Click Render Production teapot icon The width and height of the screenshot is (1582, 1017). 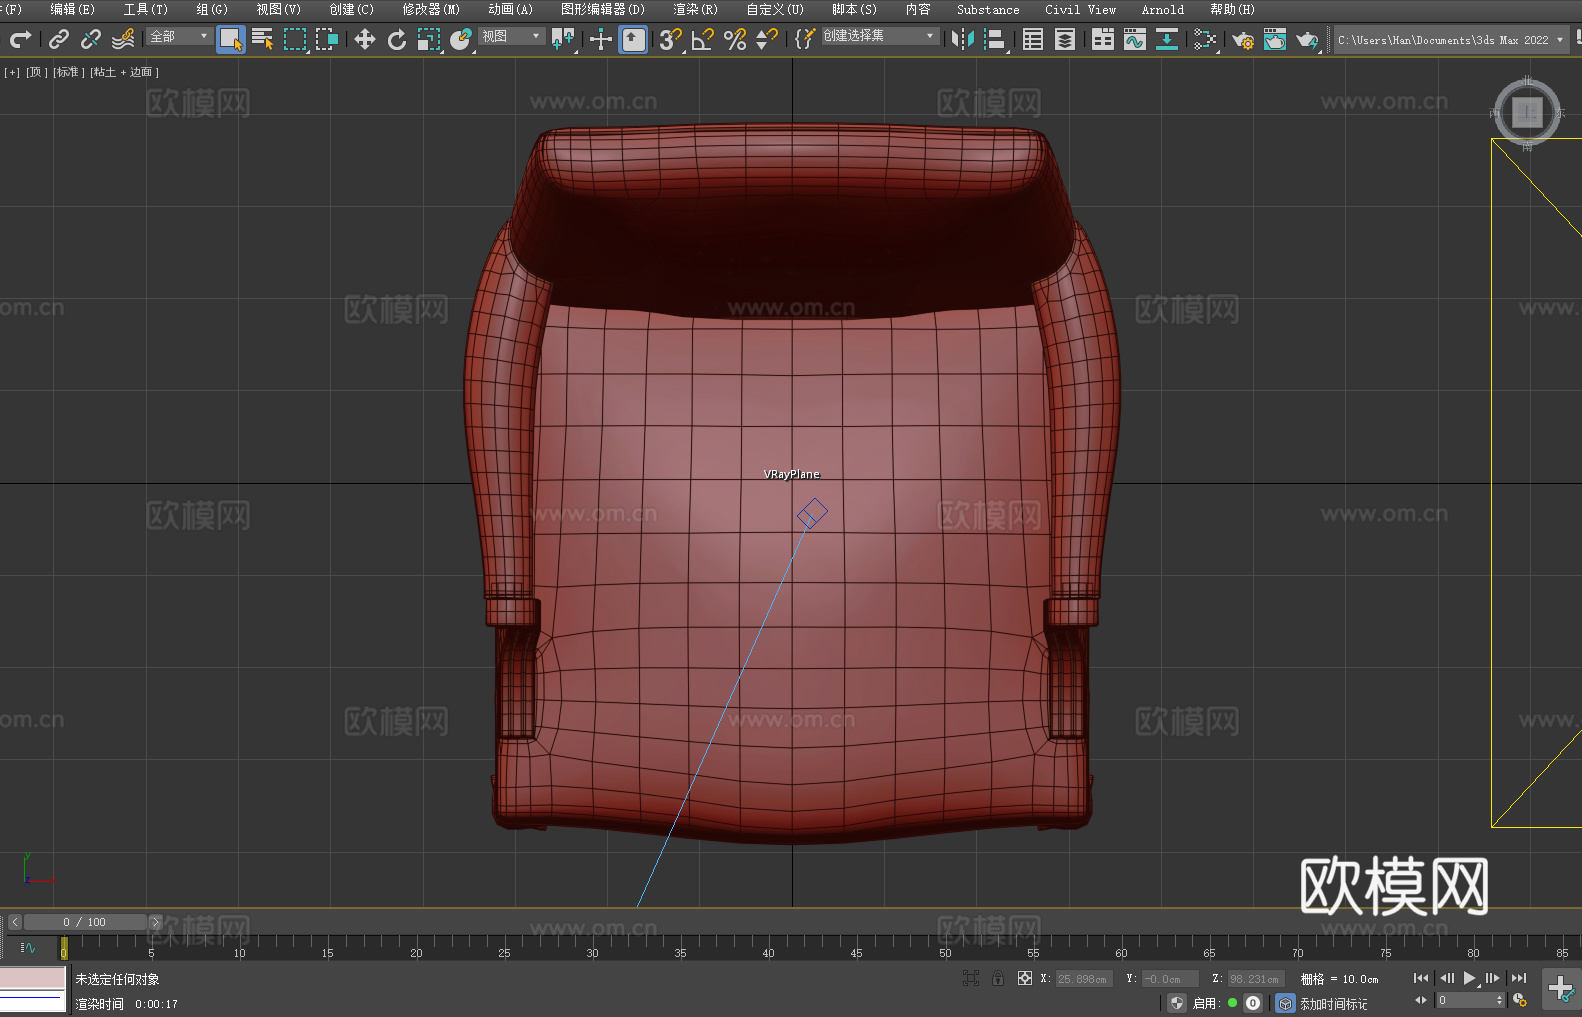(1307, 39)
